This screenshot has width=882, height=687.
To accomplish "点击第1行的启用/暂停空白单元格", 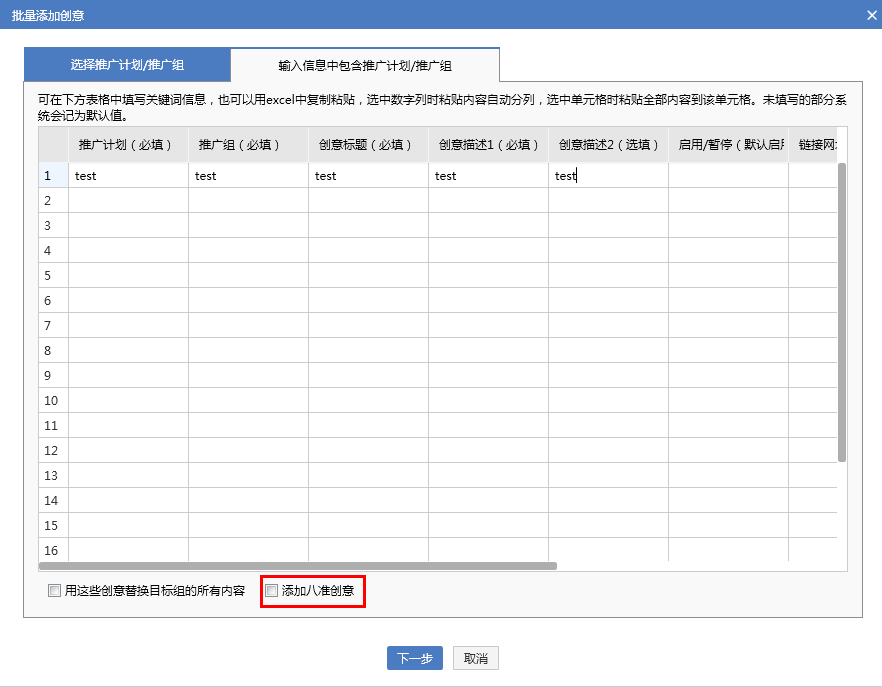I will [x=727, y=175].
